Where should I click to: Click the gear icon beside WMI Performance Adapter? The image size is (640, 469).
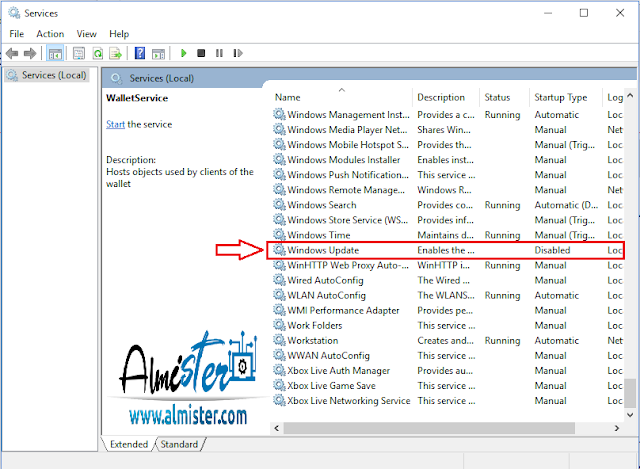[279, 310]
